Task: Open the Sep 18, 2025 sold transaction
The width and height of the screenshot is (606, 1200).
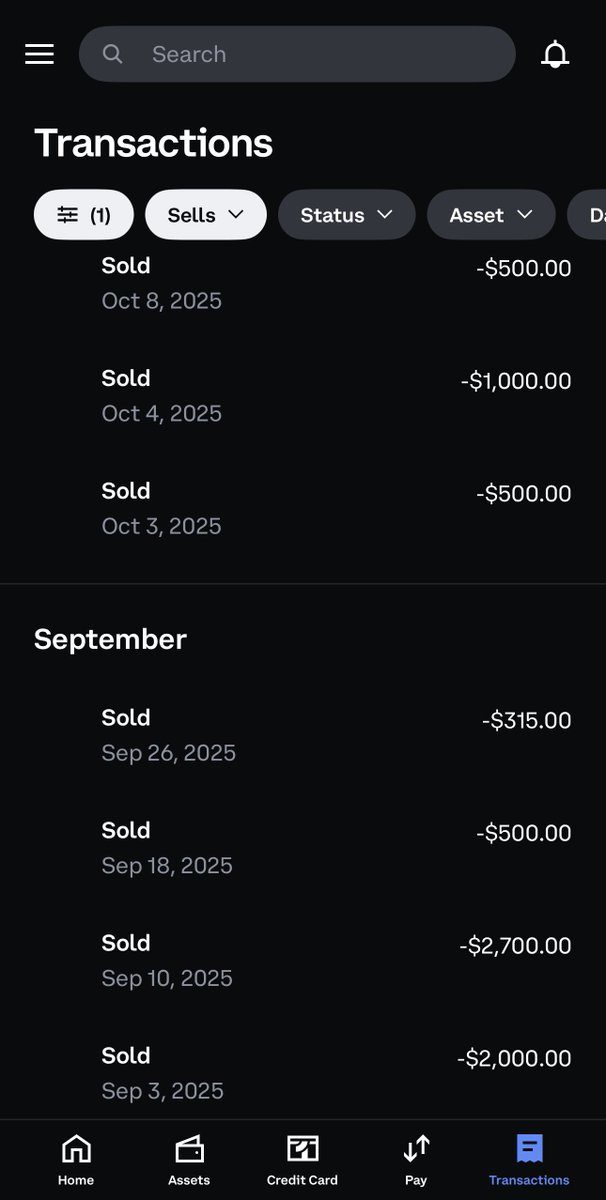Action: pos(303,848)
